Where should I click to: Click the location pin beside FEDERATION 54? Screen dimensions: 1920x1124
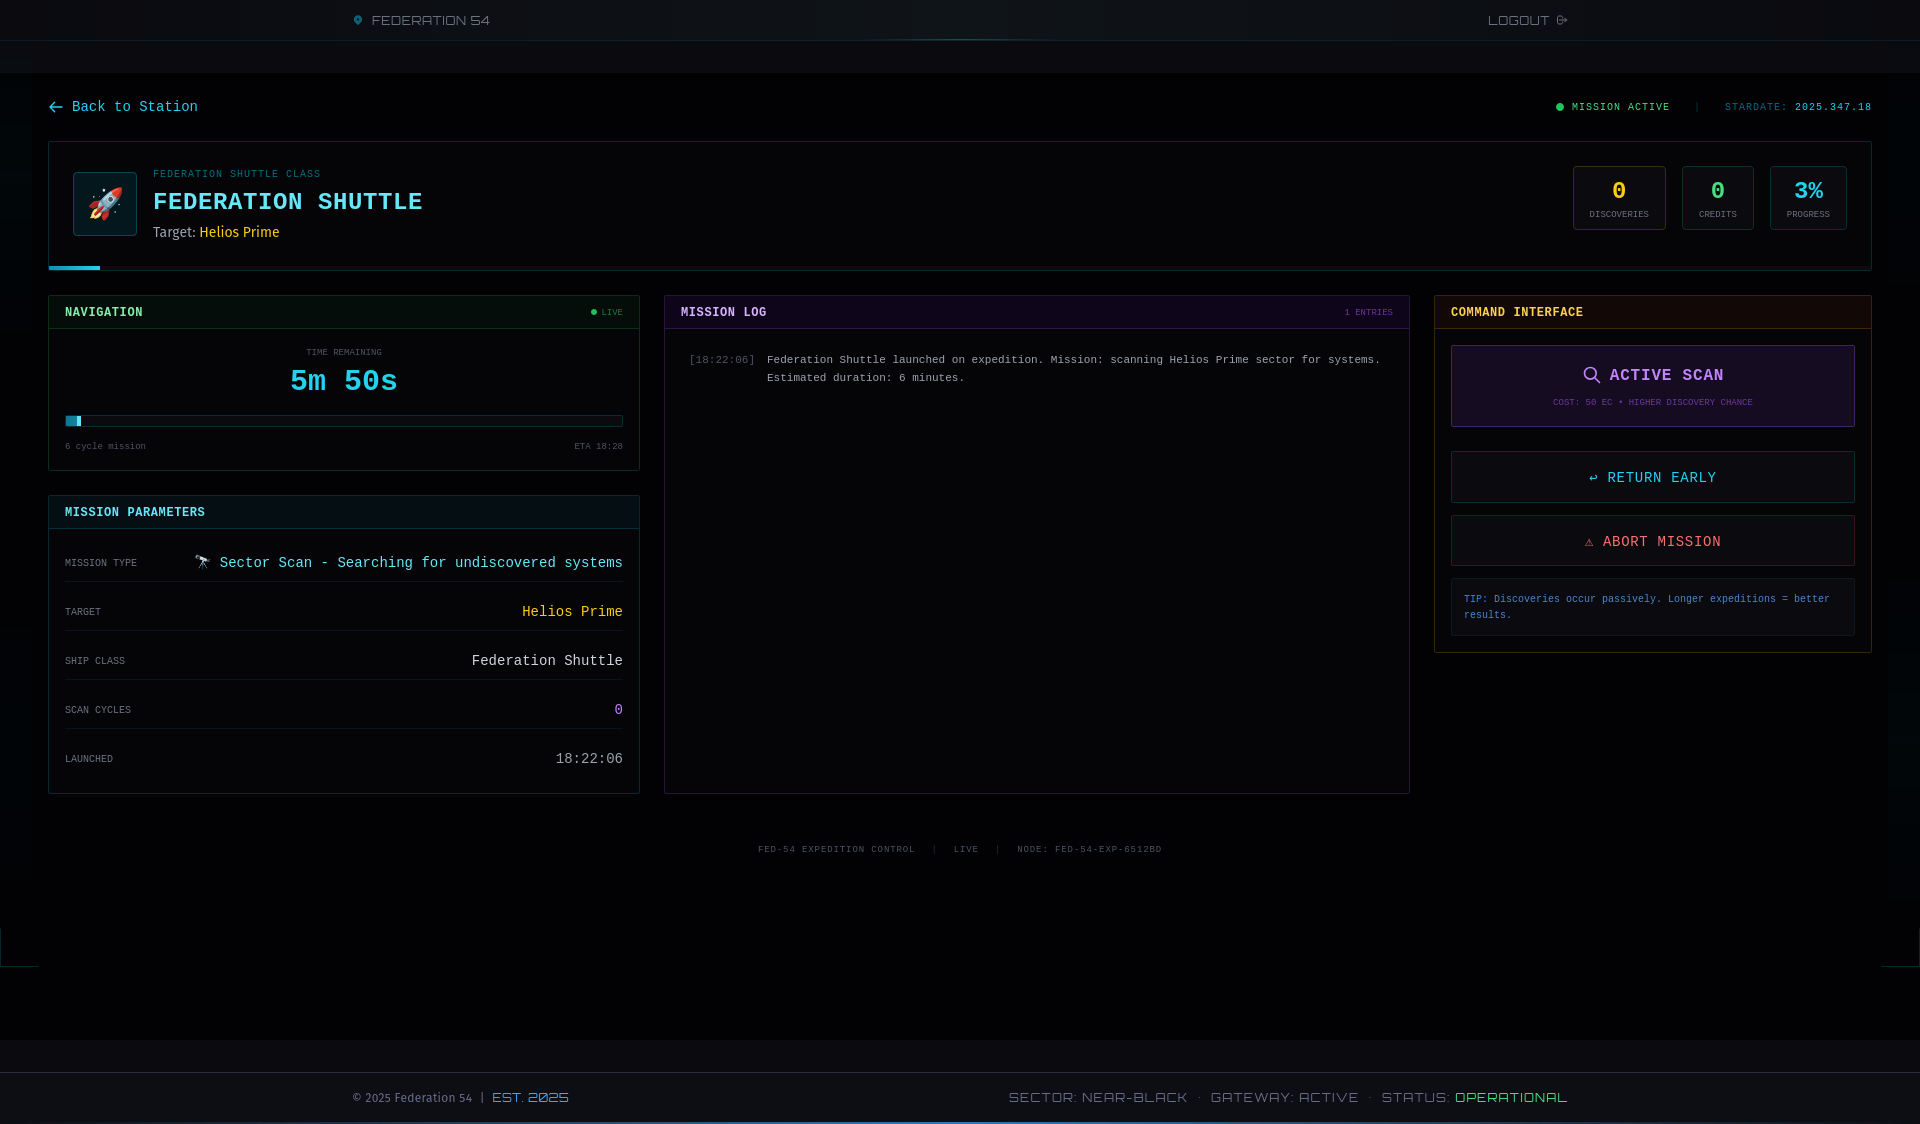pos(357,19)
